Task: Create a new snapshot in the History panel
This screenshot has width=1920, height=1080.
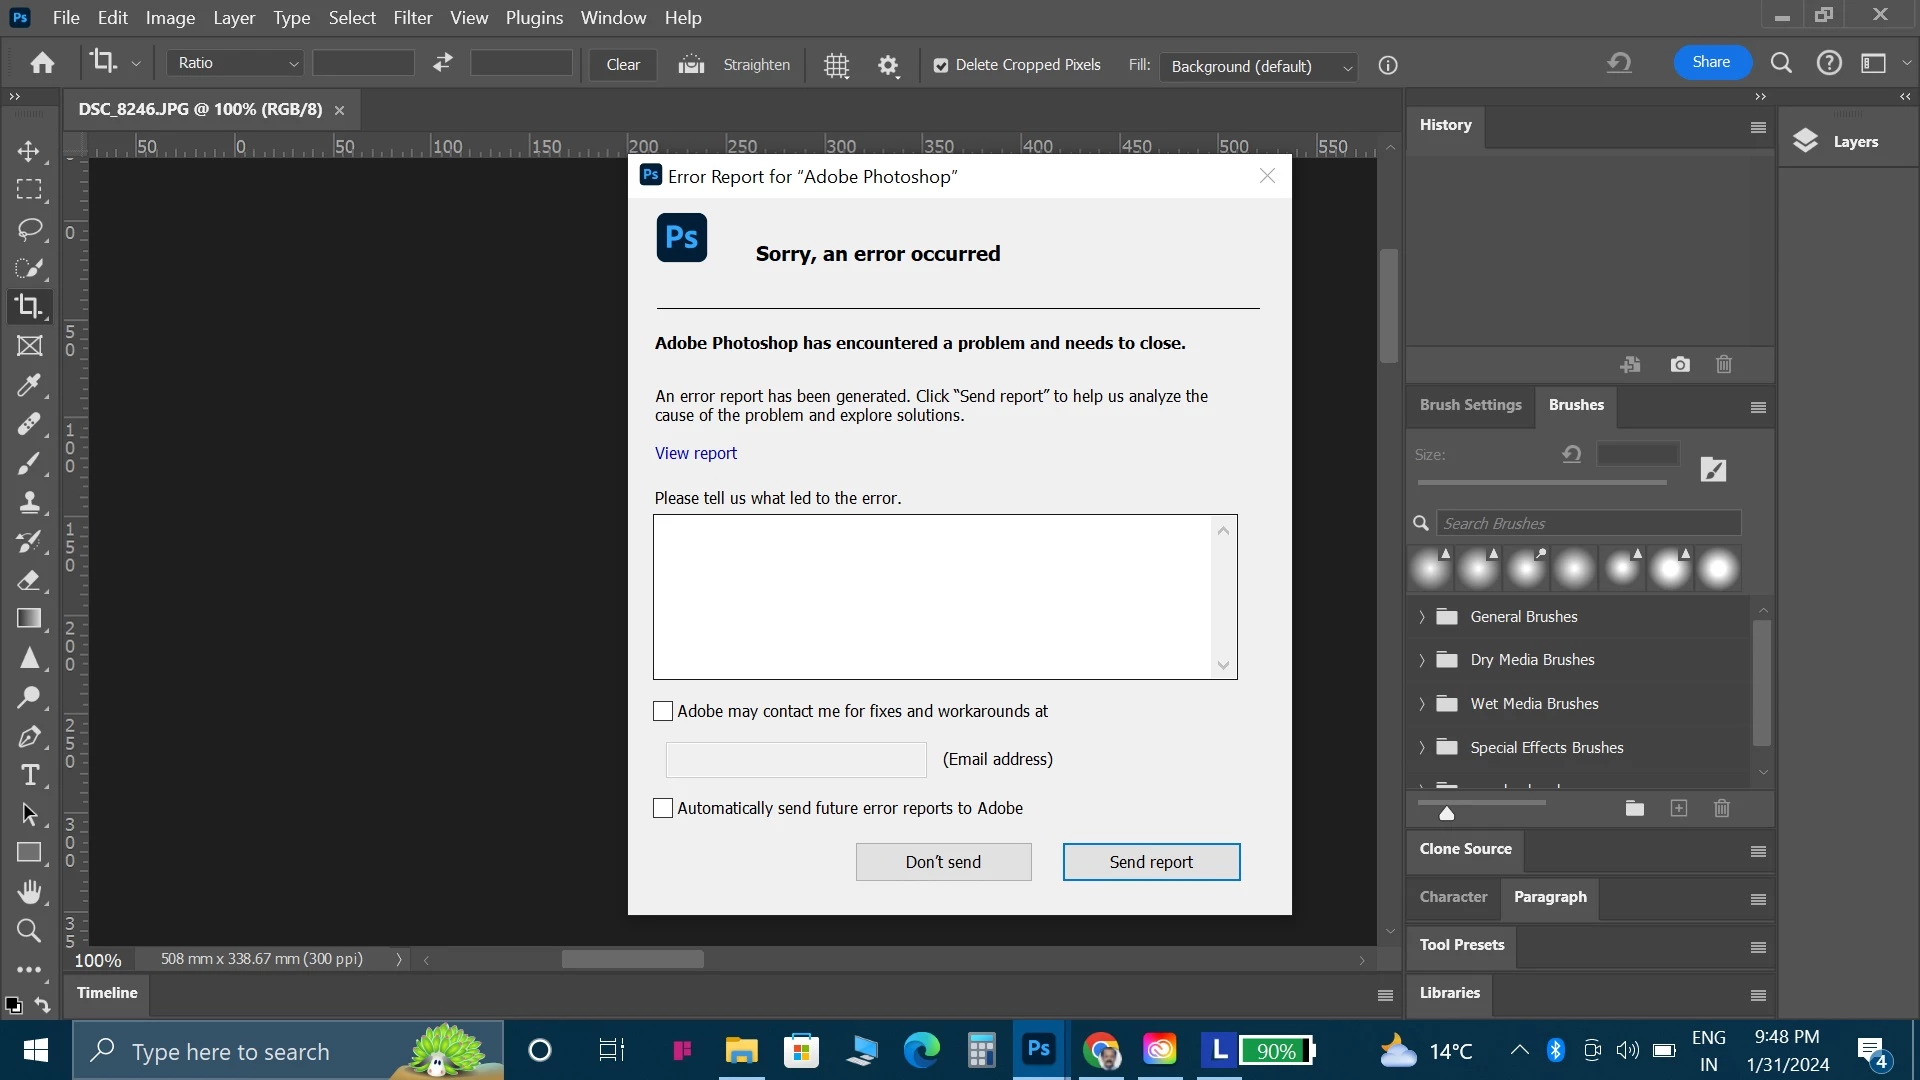Action: click(1680, 365)
